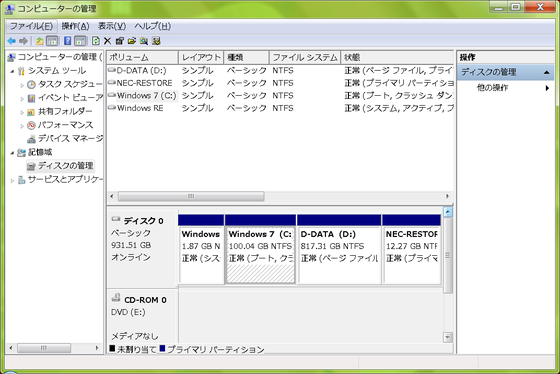This screenshot has width=560, height=374.
Task: Open the 操作(A) menu
Action: (75, 26)
